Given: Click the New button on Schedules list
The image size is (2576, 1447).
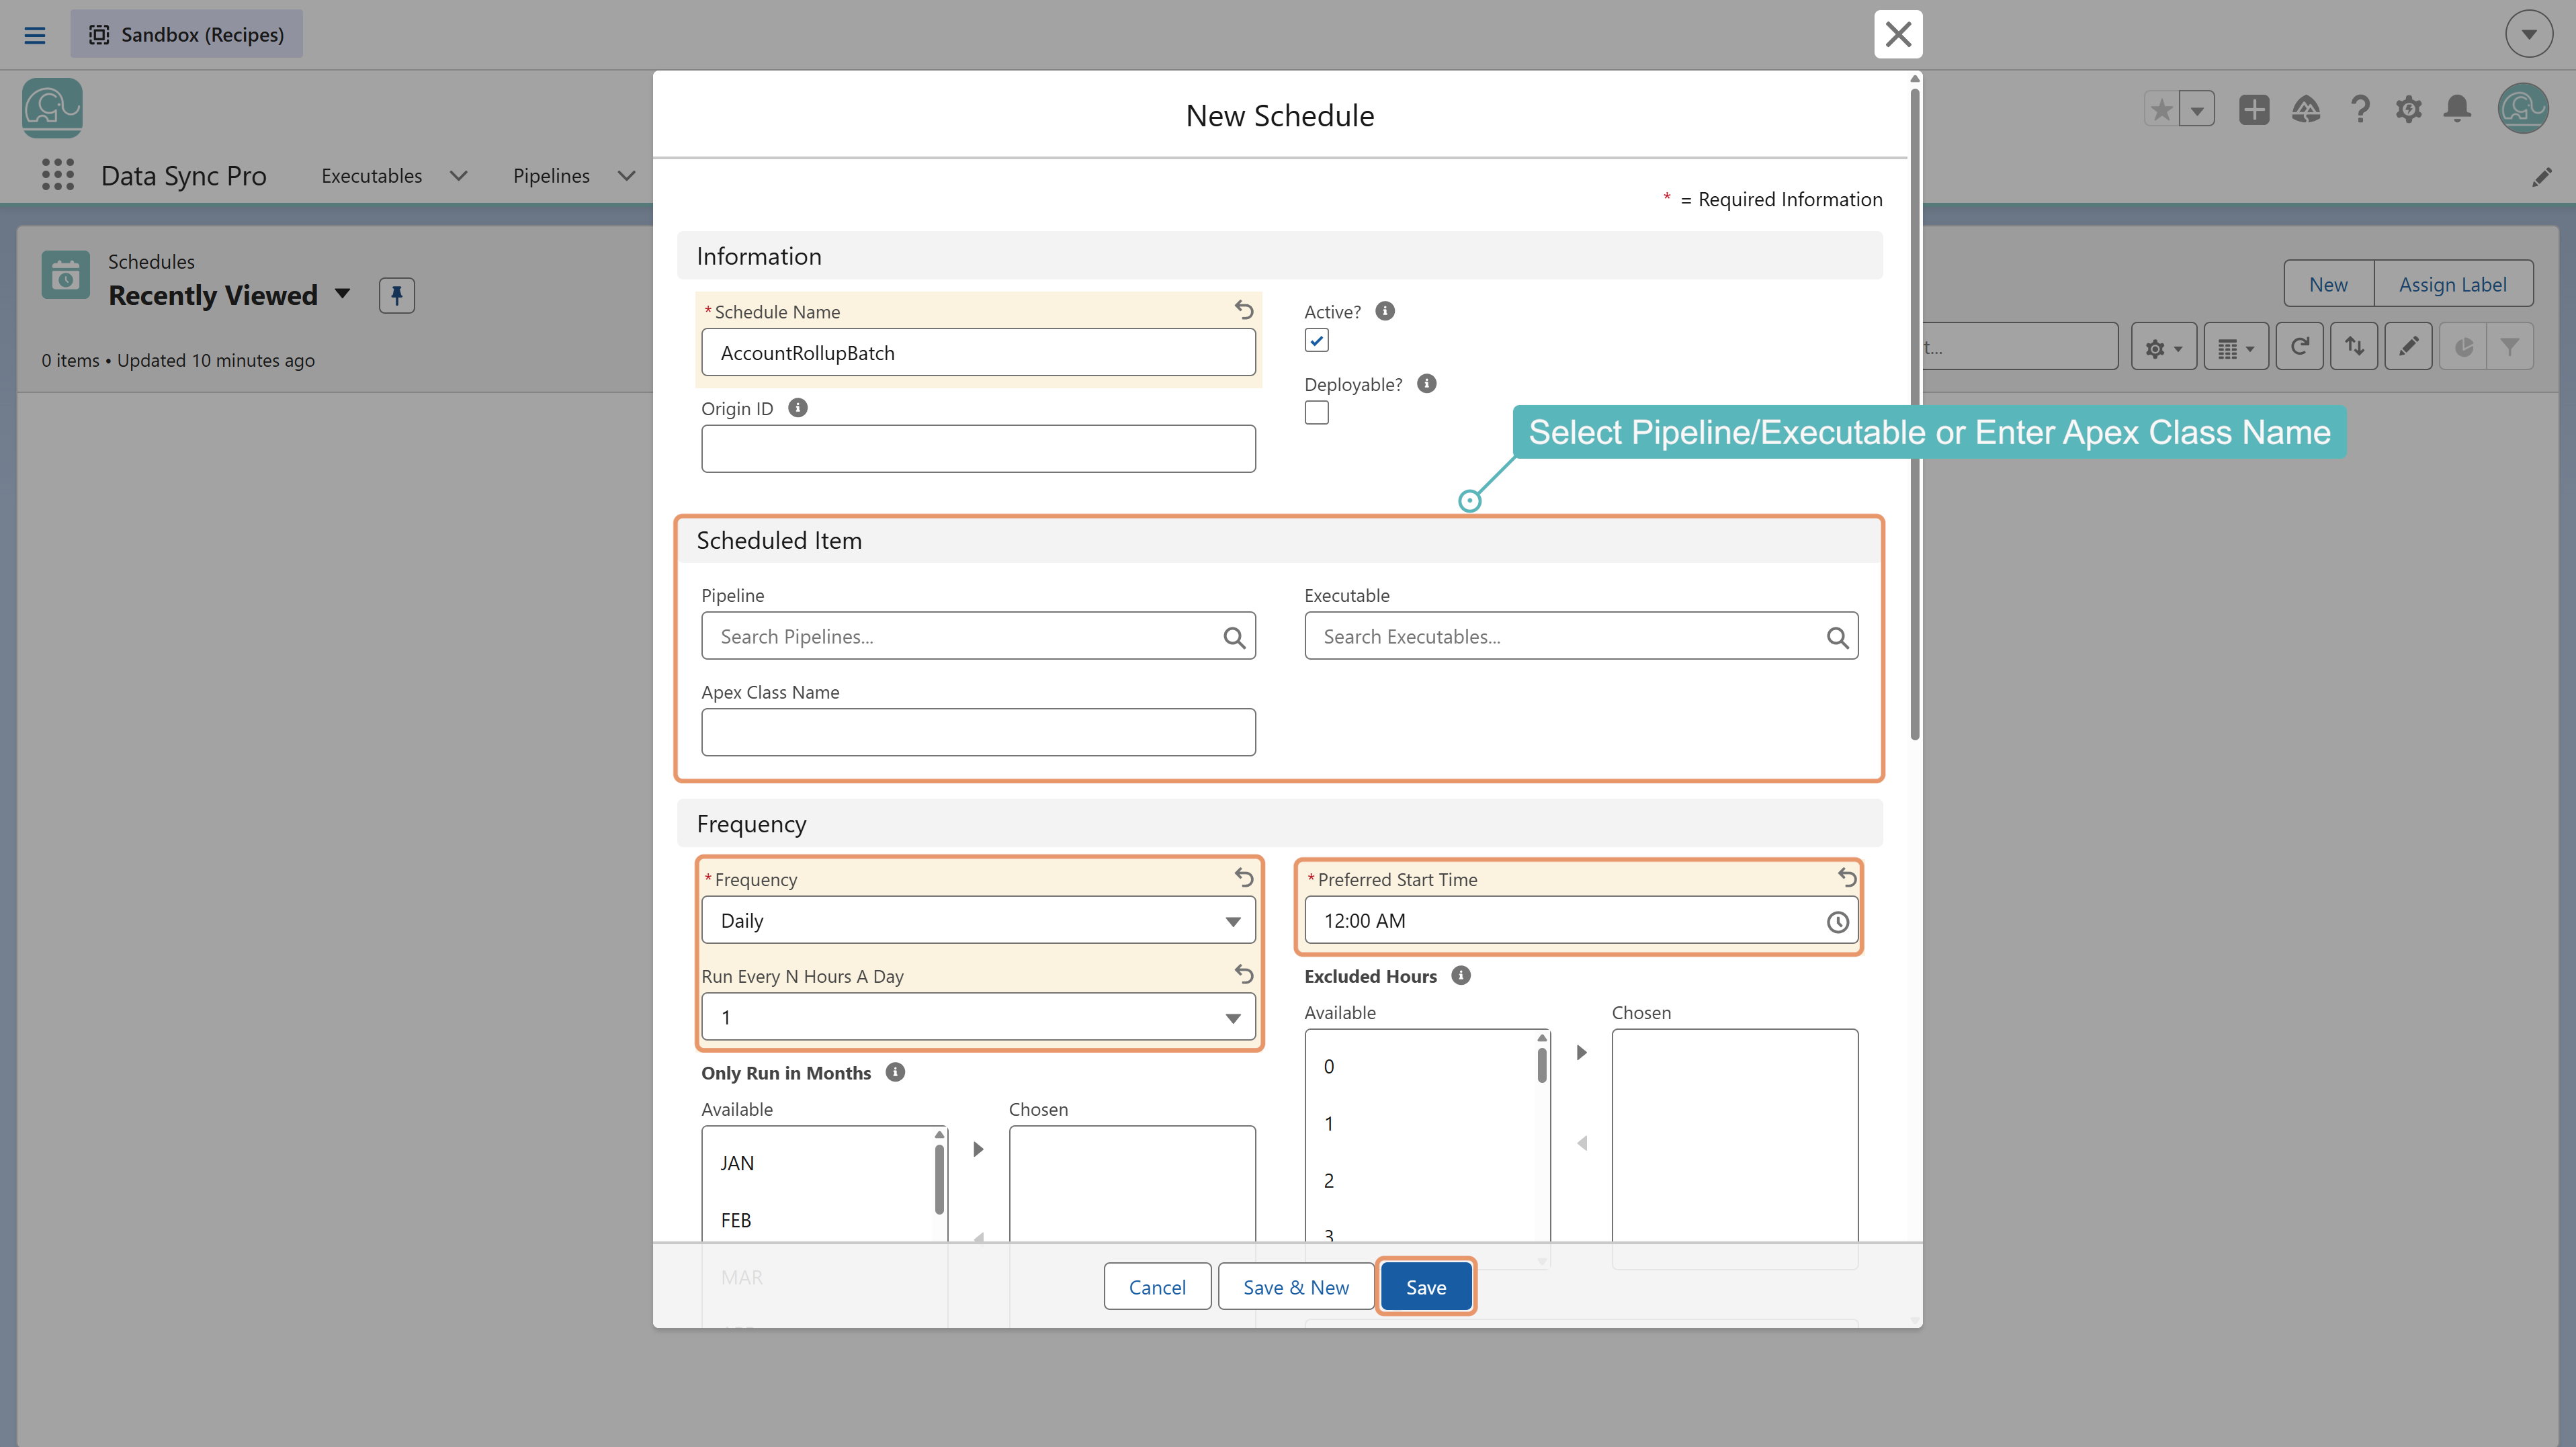Looking at the screenshot, I should (2328, 284).
